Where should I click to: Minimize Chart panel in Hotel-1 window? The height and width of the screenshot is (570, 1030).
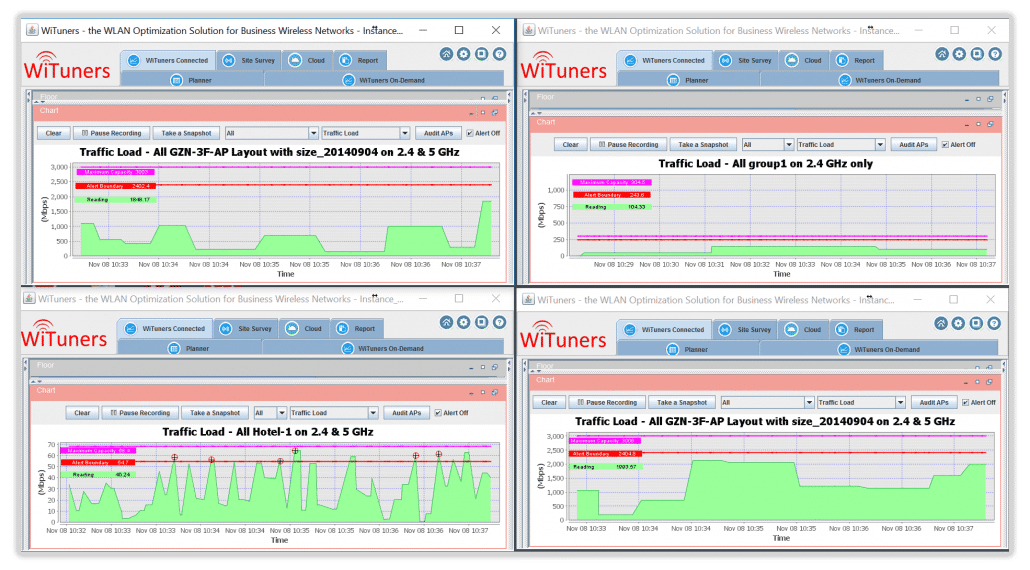[x=472, y=393]
